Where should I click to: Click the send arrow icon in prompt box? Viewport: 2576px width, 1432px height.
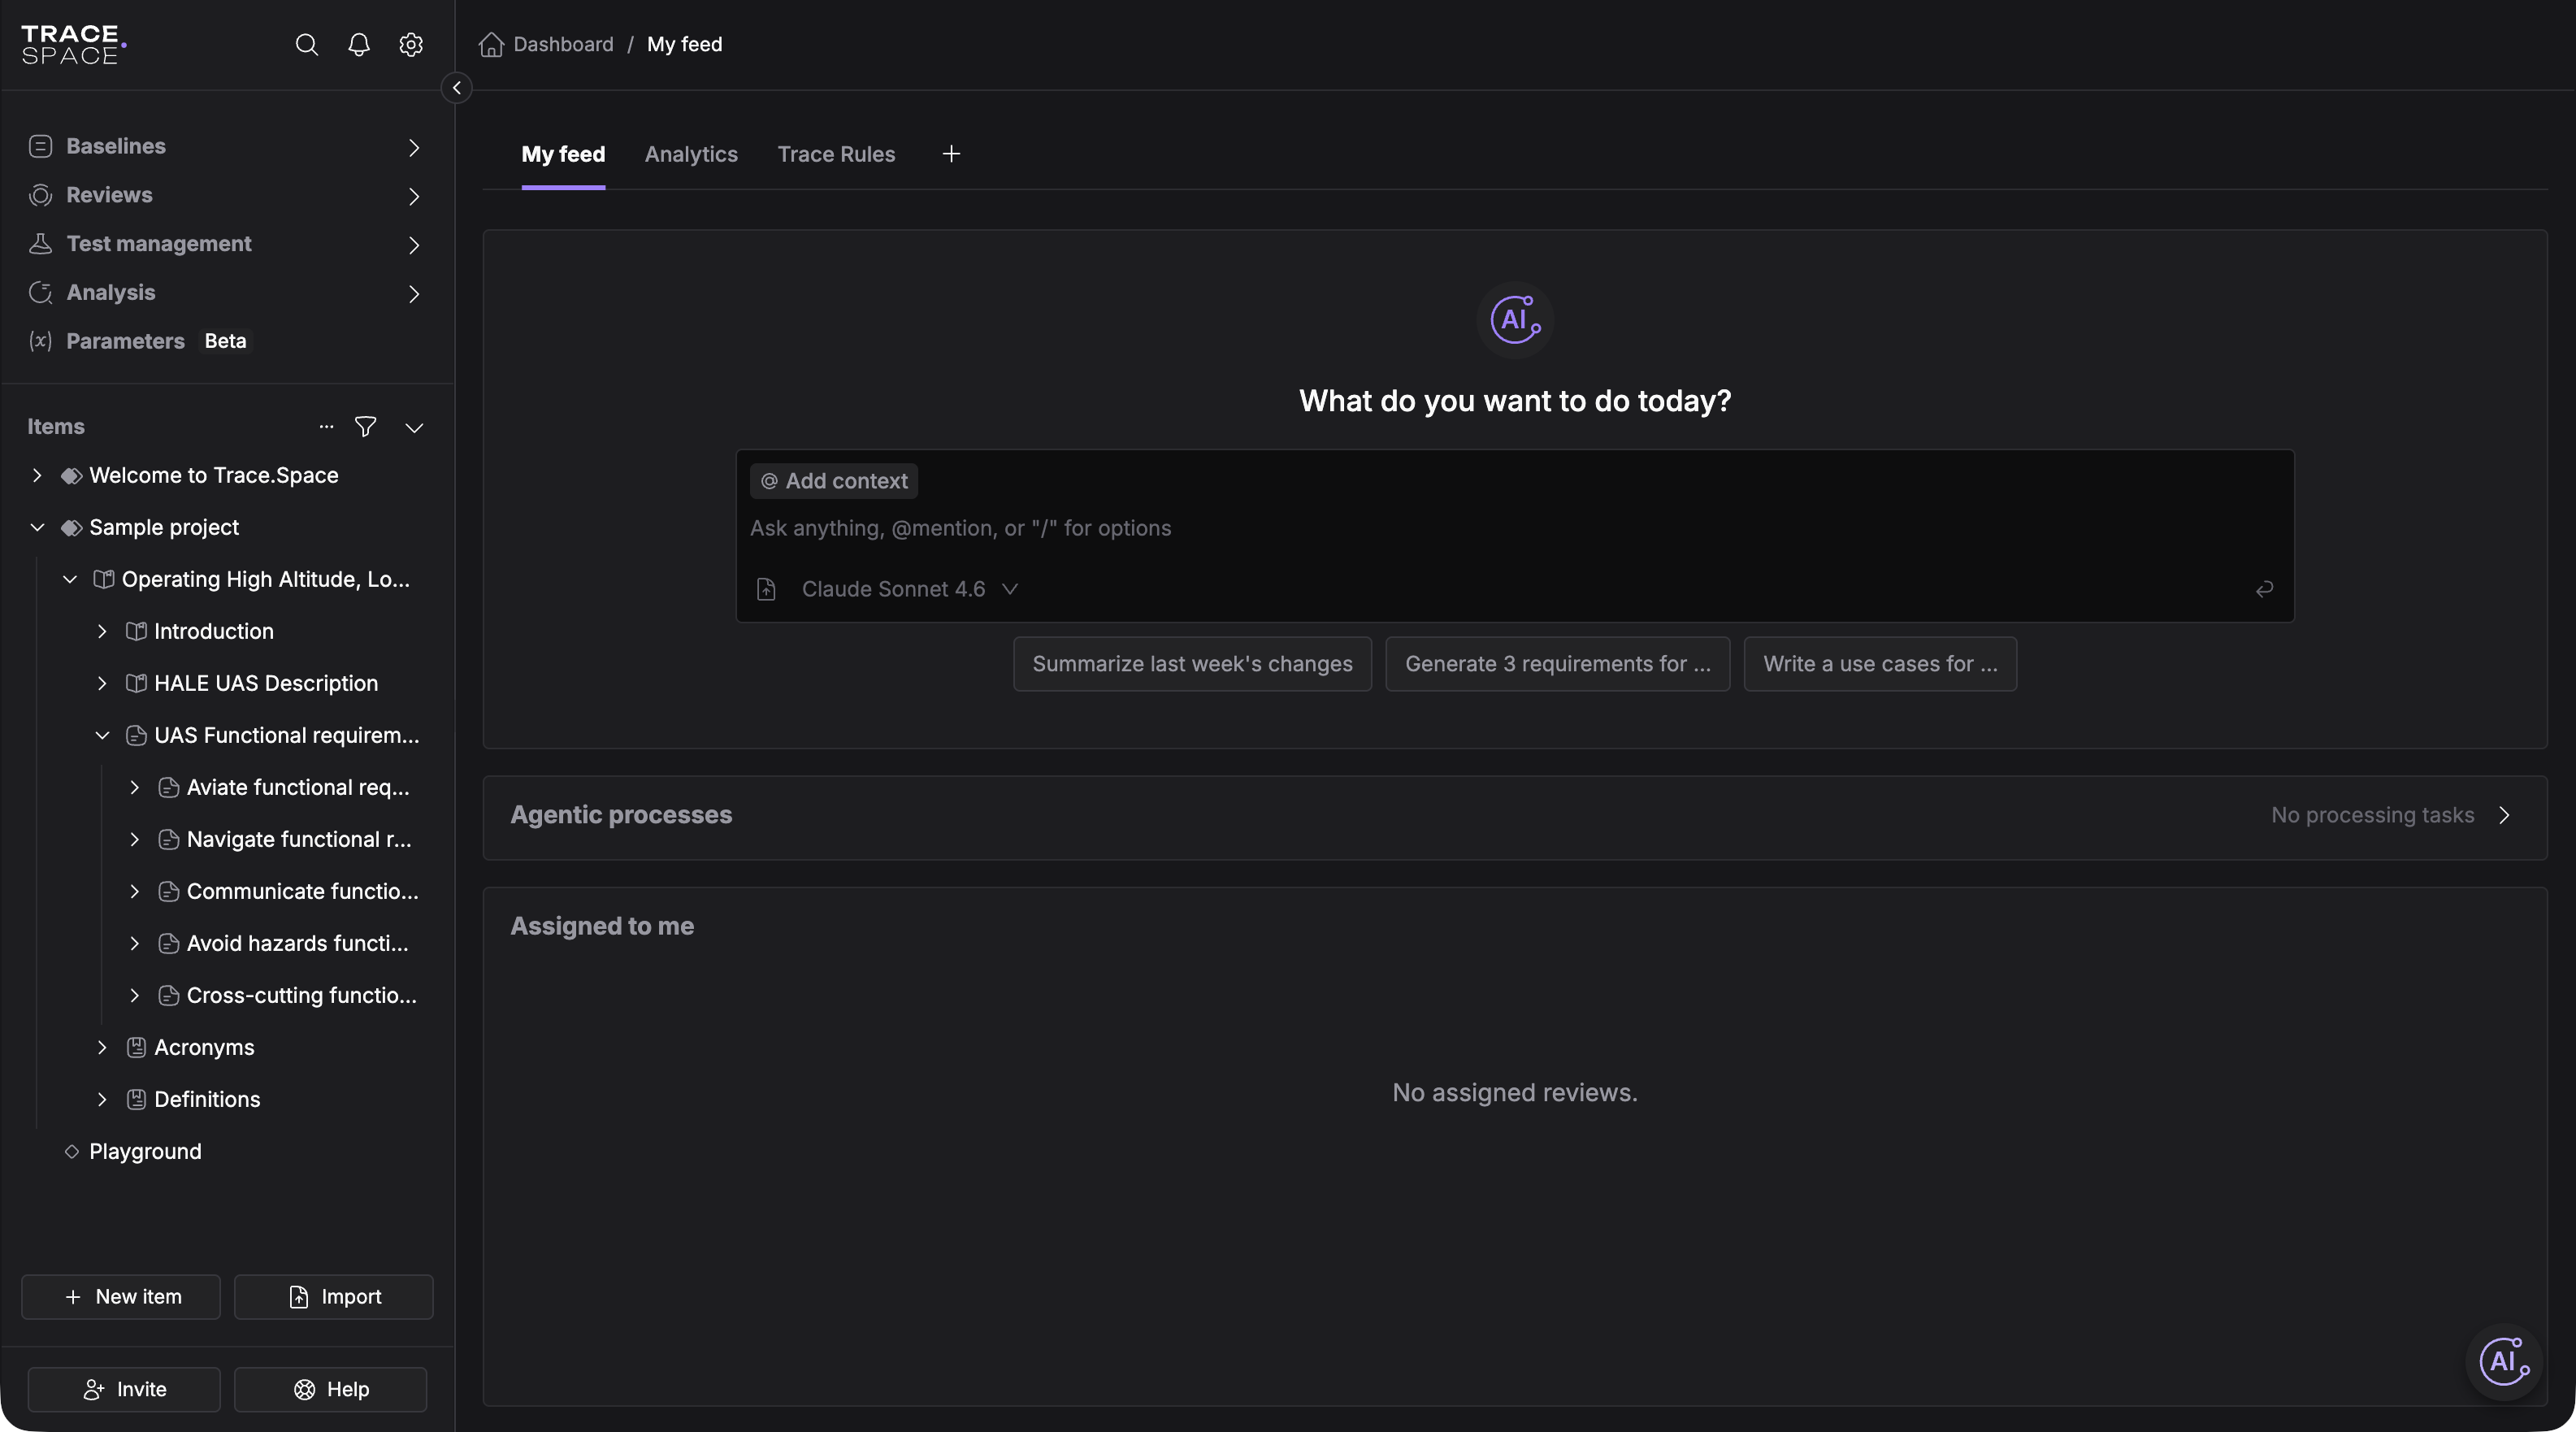tap(2265, 589)
